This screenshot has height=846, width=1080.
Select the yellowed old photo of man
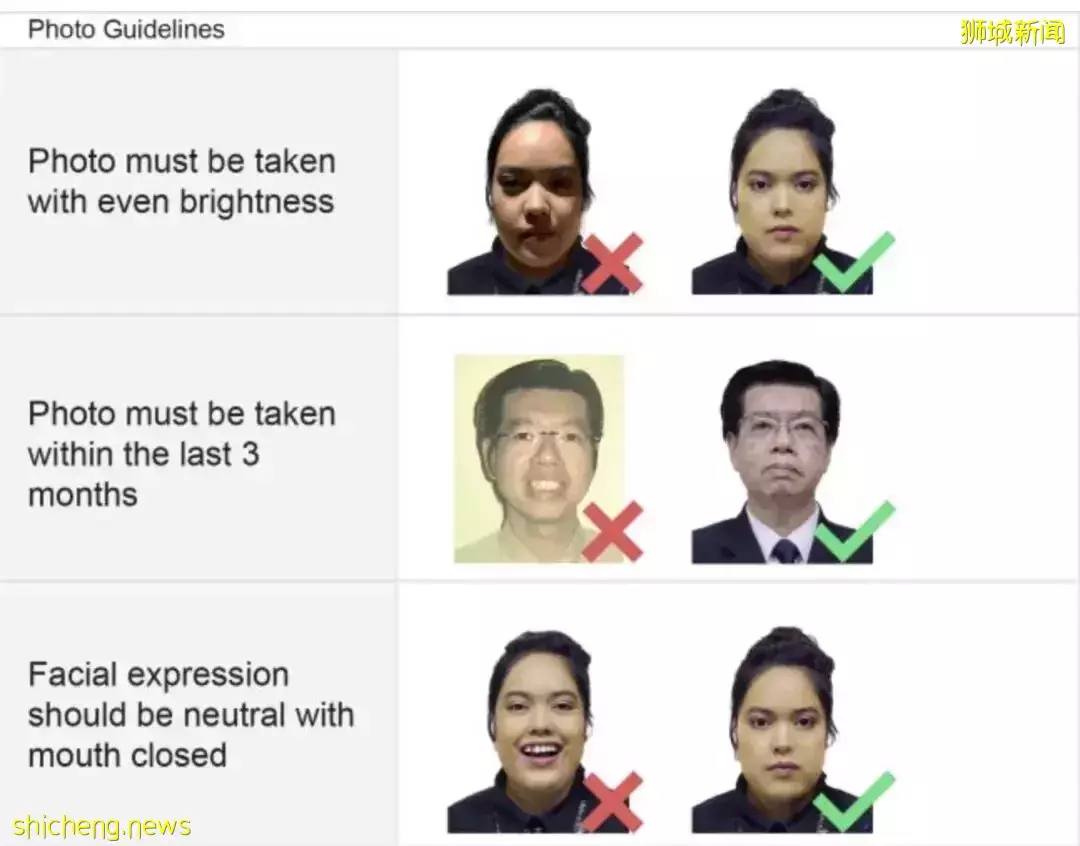(539, 459)
